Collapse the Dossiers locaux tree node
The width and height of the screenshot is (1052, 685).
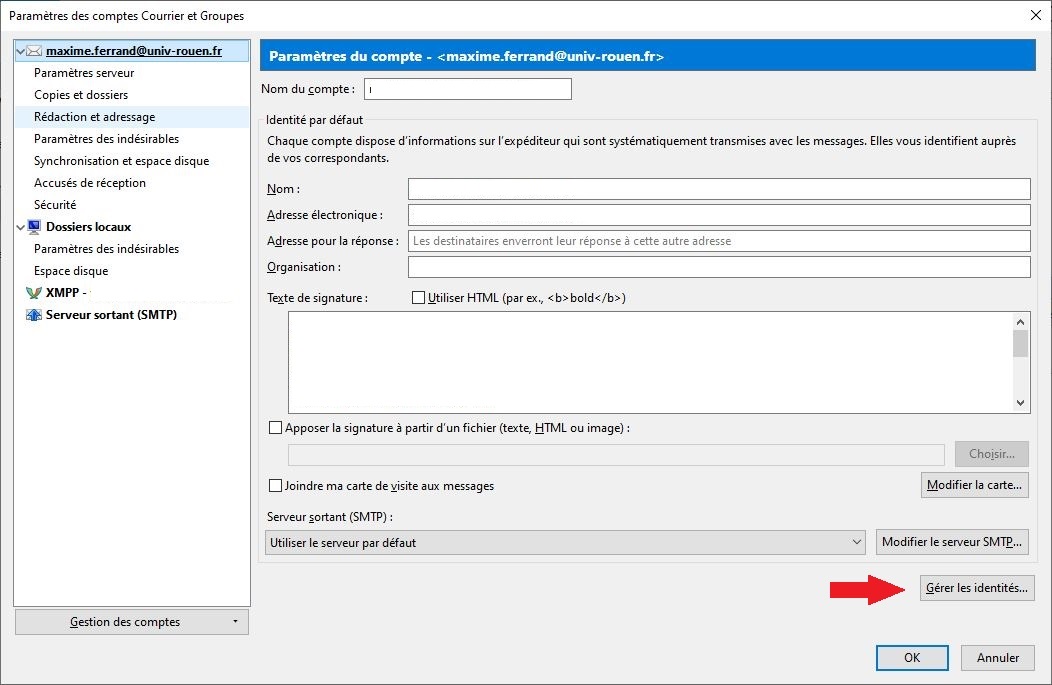coord(21,227)
